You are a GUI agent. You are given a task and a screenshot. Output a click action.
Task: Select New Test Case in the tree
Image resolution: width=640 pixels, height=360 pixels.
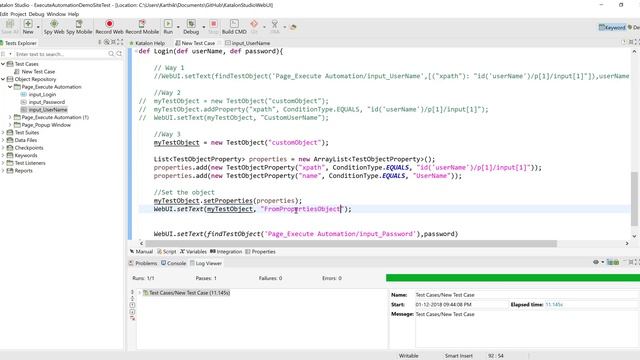[38, 71]
